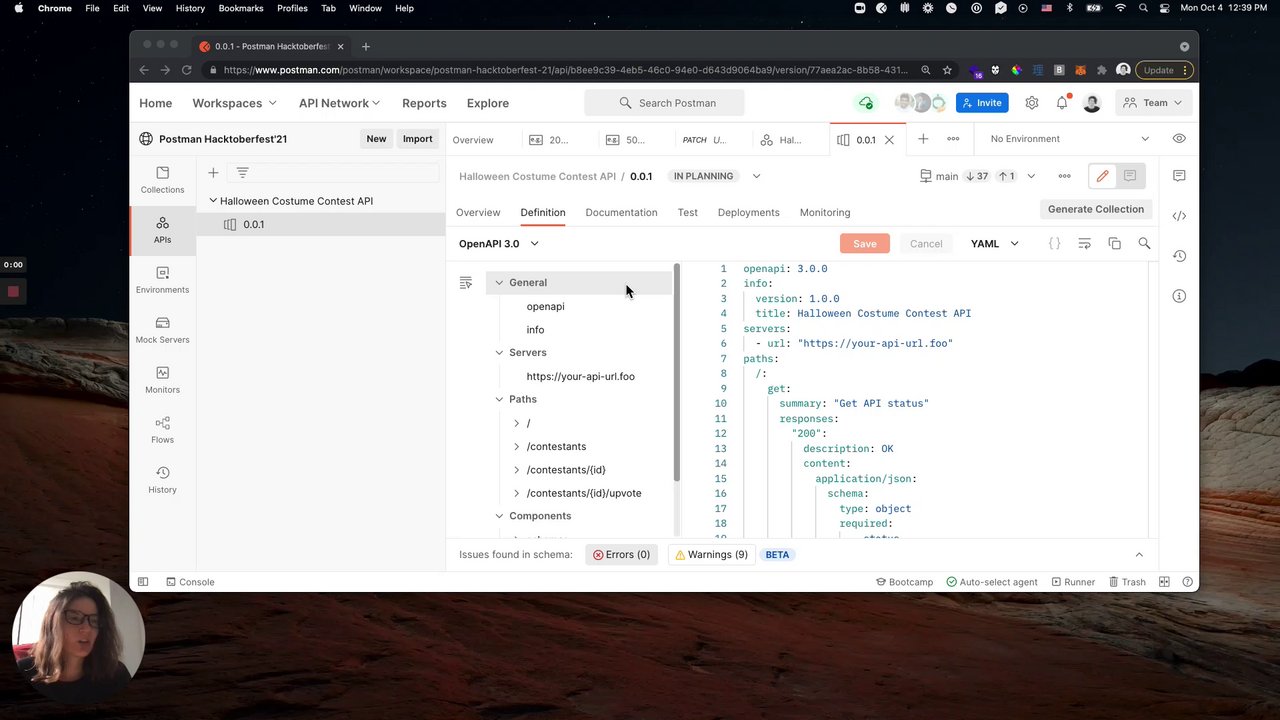Open the two-pane view icon in status bar
Image resolution: width=1280 pixels, height=720 pixels.
(x=1164, y=582)
